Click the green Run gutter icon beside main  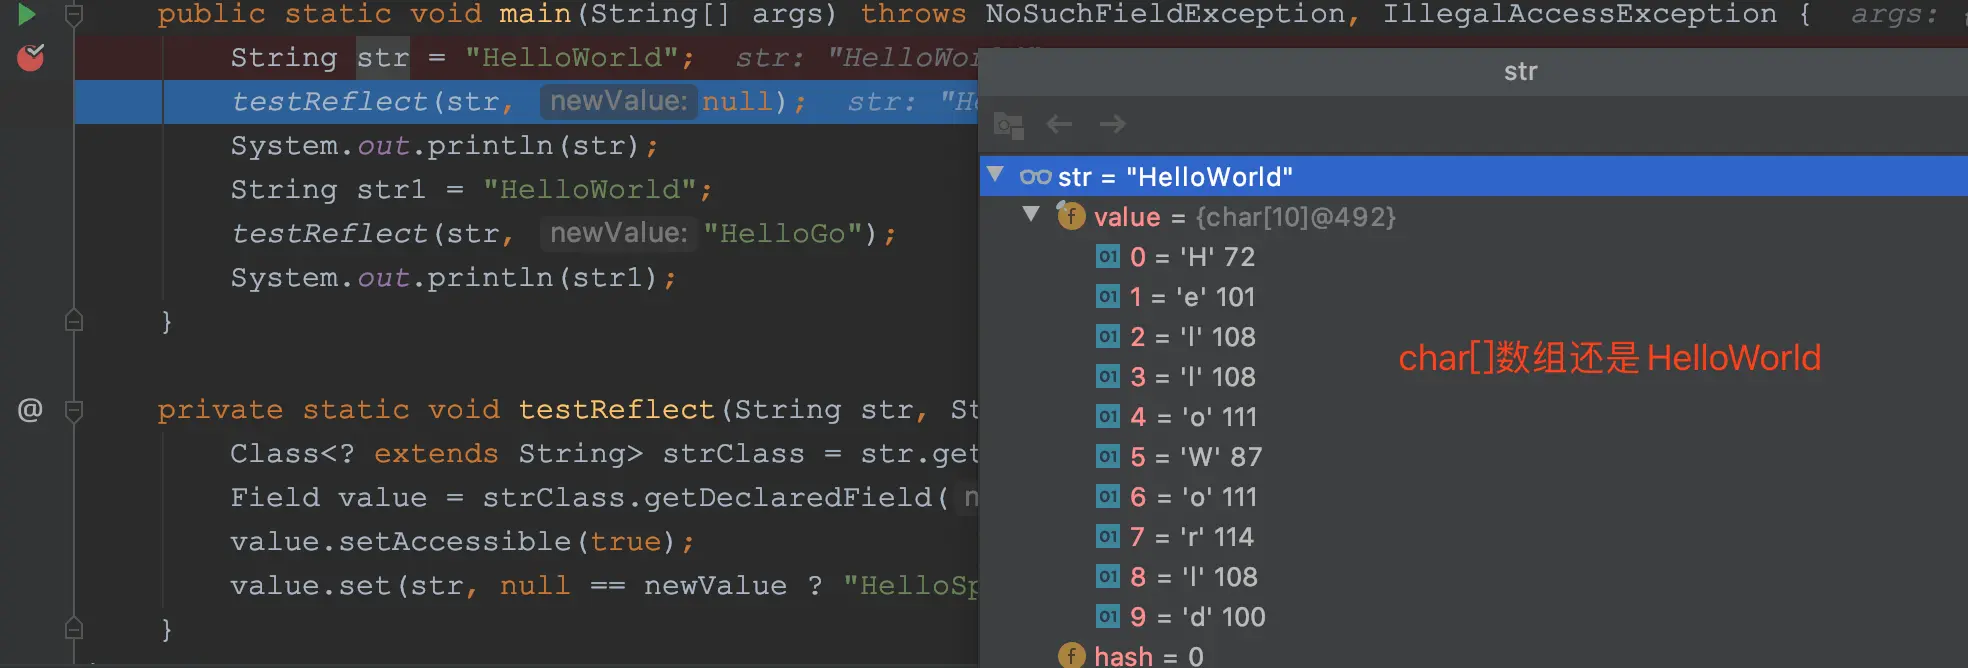click(27, 14)
